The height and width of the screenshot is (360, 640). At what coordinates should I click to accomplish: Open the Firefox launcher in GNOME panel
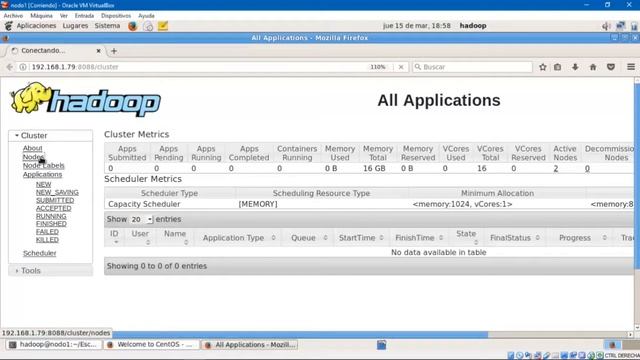pos(133,26)
